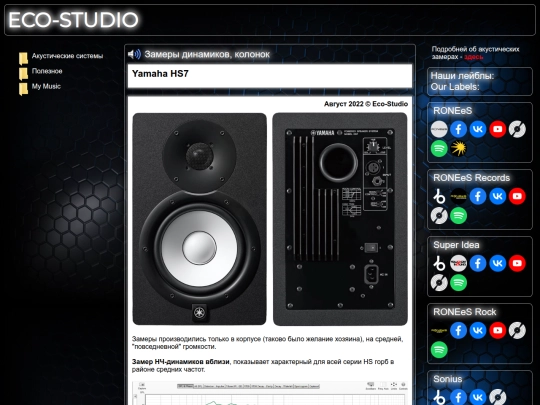
Task: Click the RONEeS Records label heading
Action: coord(471,178)
